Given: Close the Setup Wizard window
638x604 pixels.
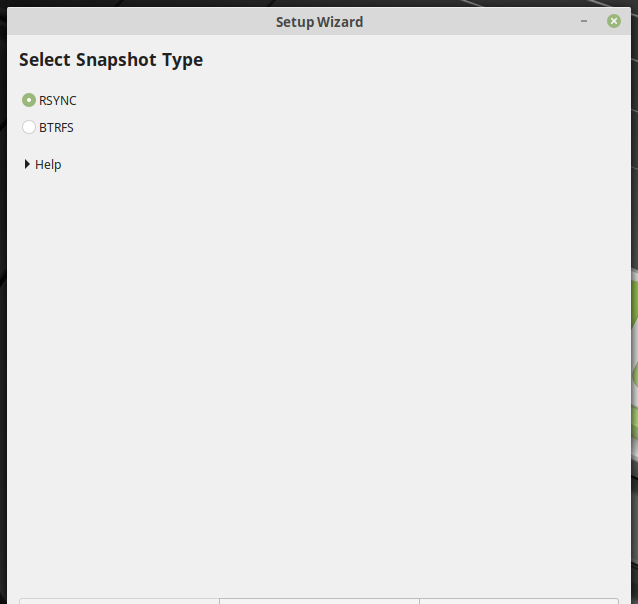Looking at the screenshot, I should coord(614,21).
